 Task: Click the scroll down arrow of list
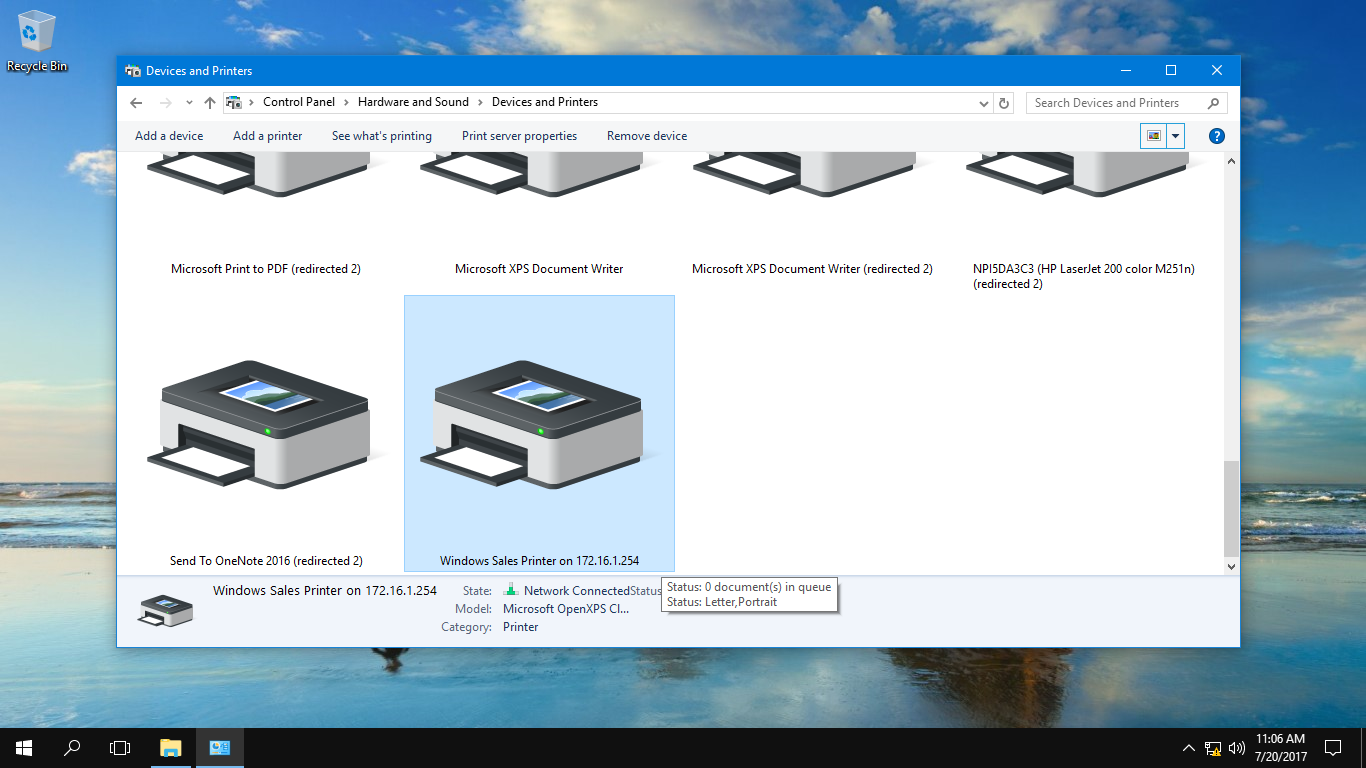[x=1231, y=566]
